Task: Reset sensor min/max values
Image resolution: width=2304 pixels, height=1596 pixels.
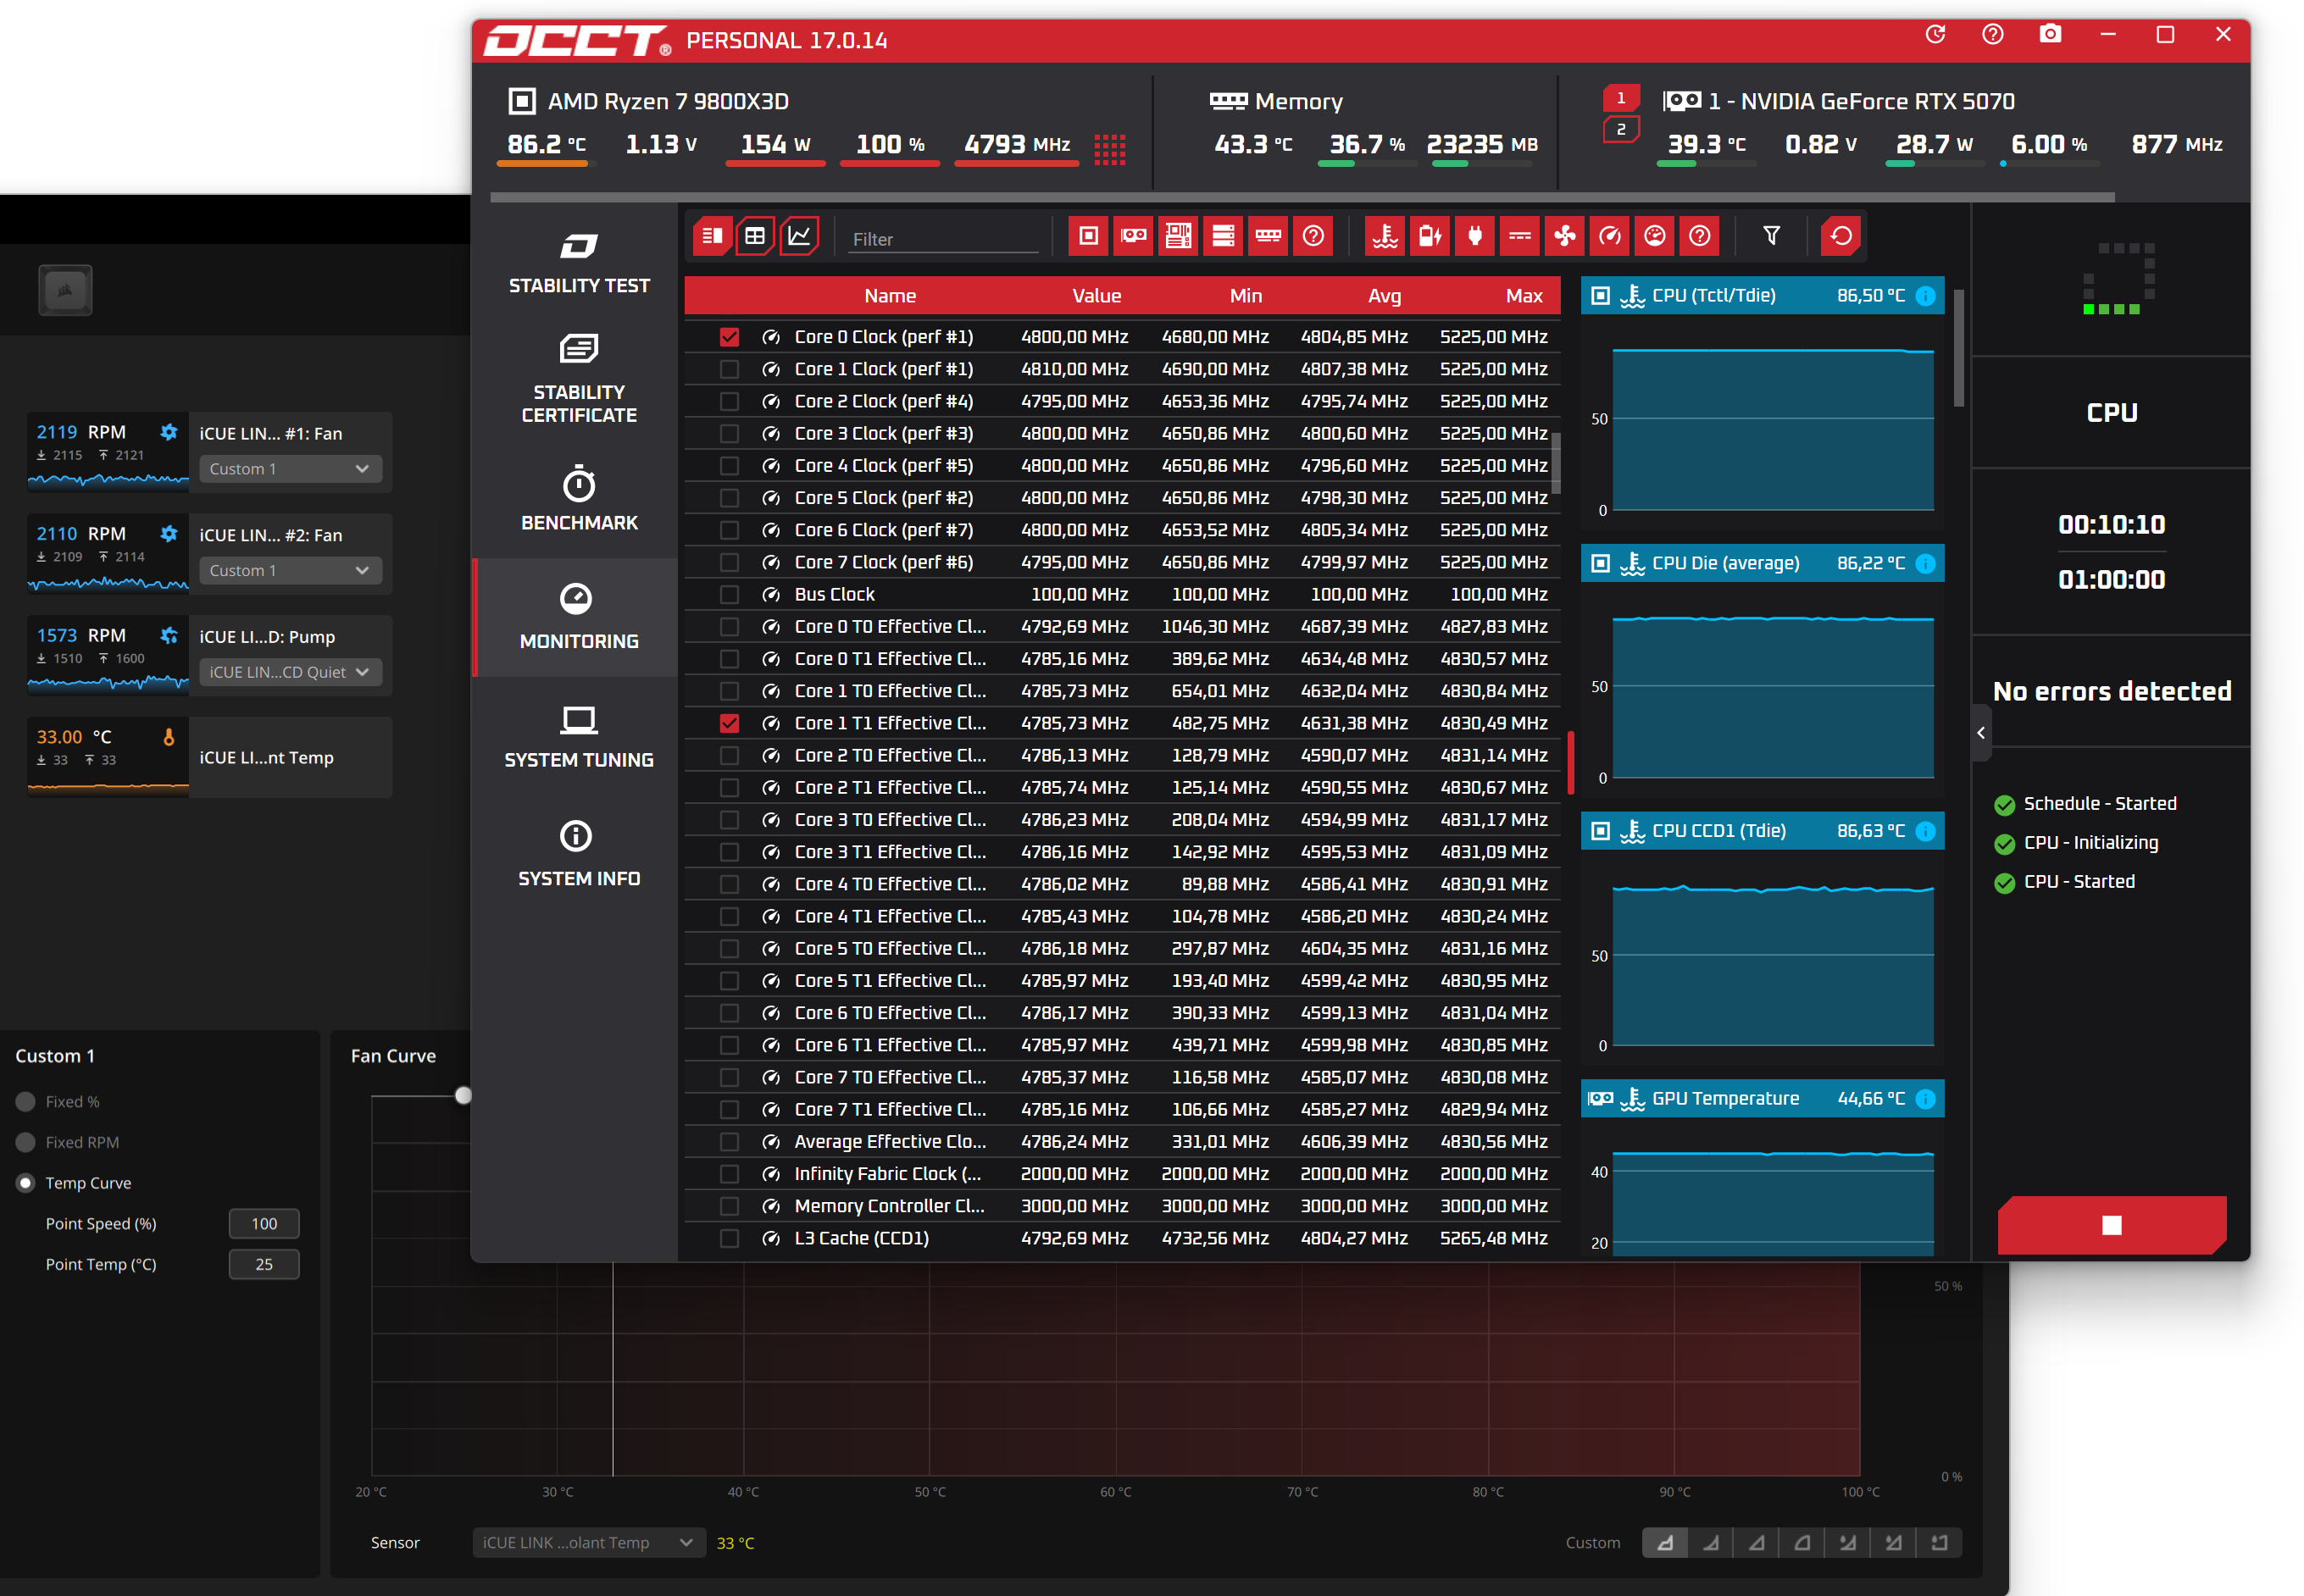Action: [x=1841, y=237]
